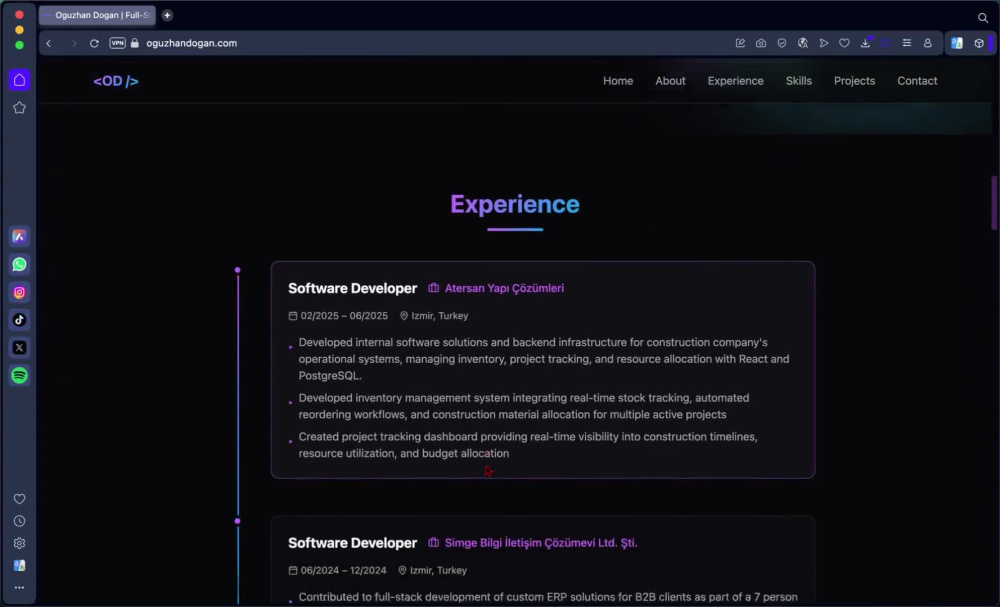The width and height of the screenshot is (1000, 607).
Task: Open the sidebar heart pinboards icon
Action: point(20,499)
